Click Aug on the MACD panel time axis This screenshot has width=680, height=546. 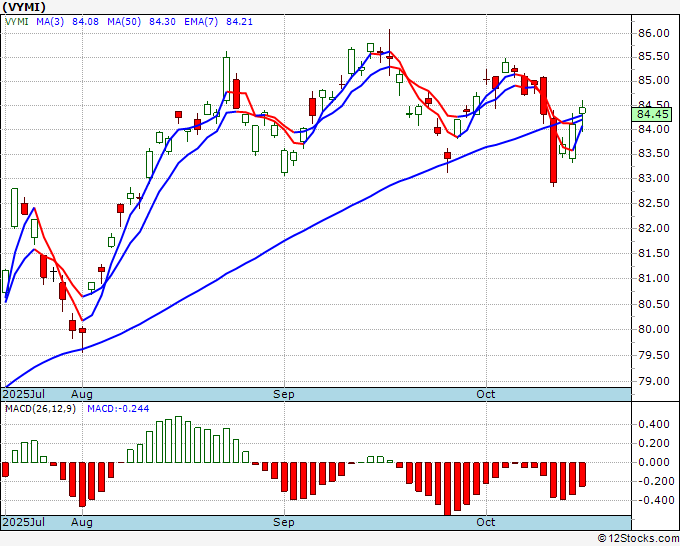pos(82,522)
